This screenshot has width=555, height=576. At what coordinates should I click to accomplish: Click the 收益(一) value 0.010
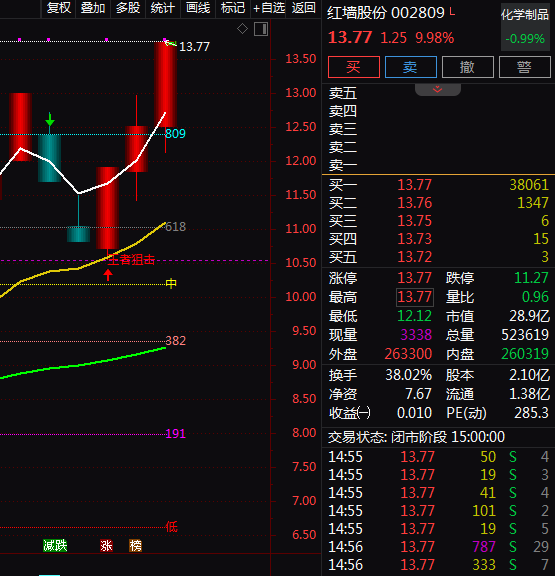414,413
